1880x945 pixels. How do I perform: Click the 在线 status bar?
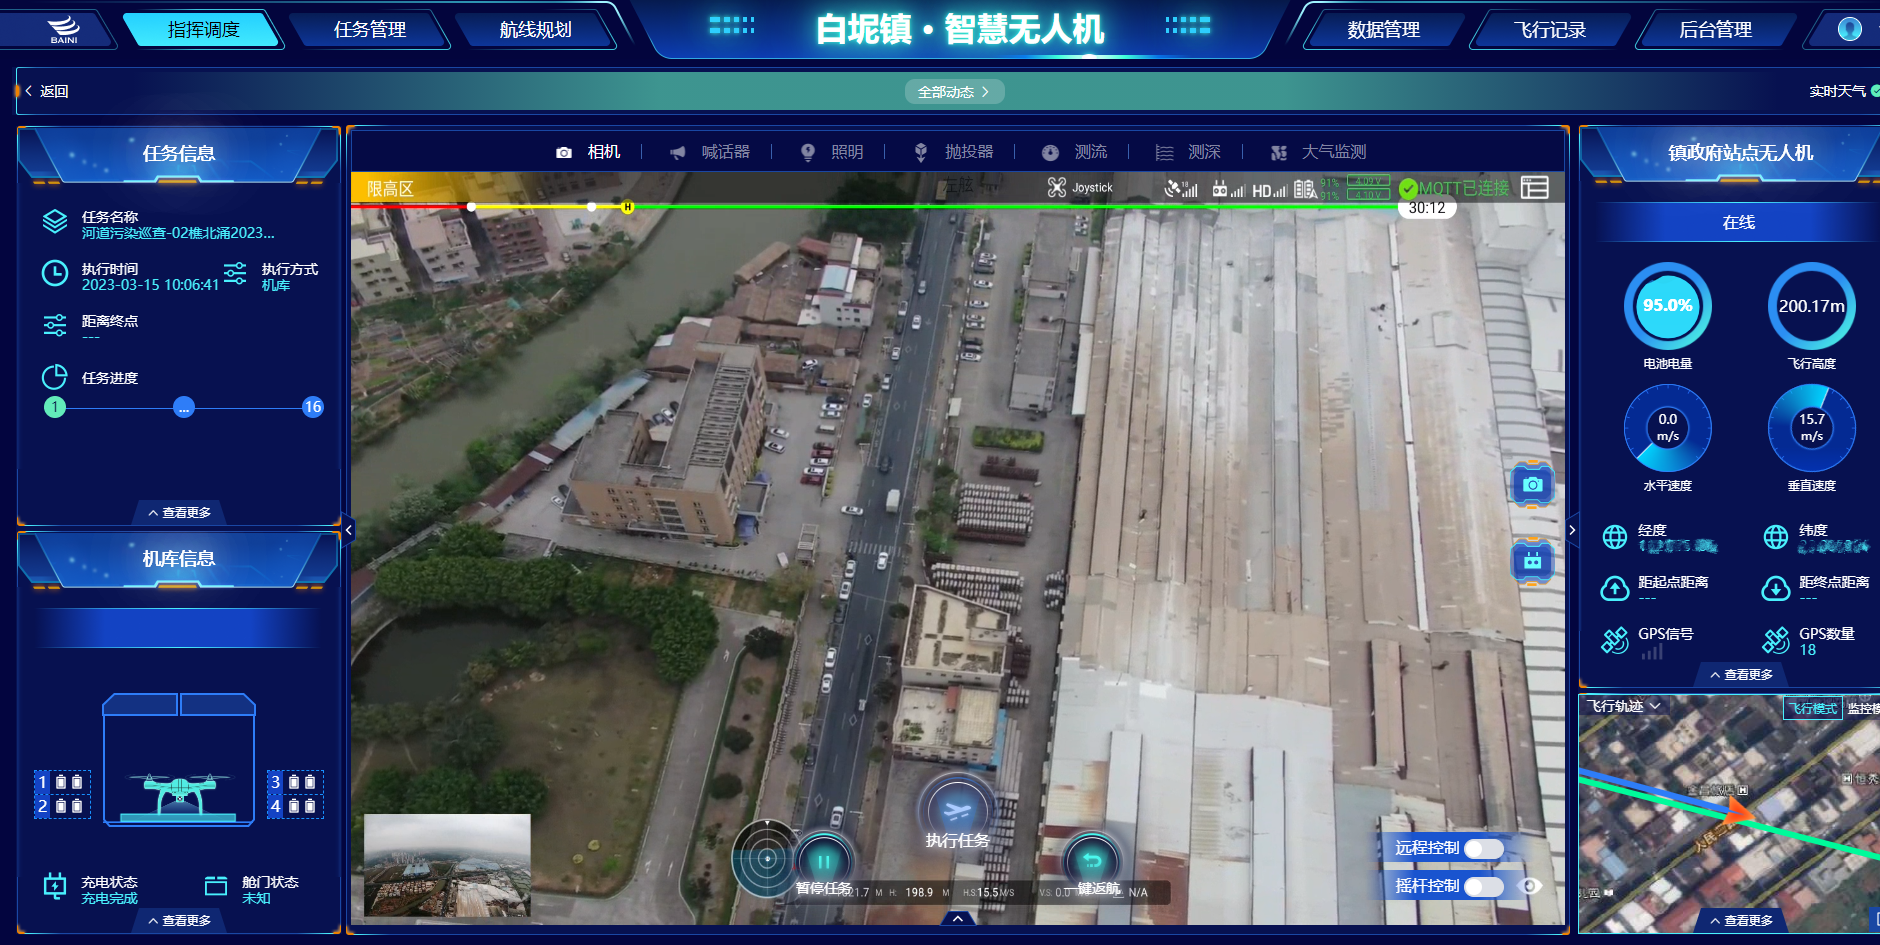[1738, 222]
